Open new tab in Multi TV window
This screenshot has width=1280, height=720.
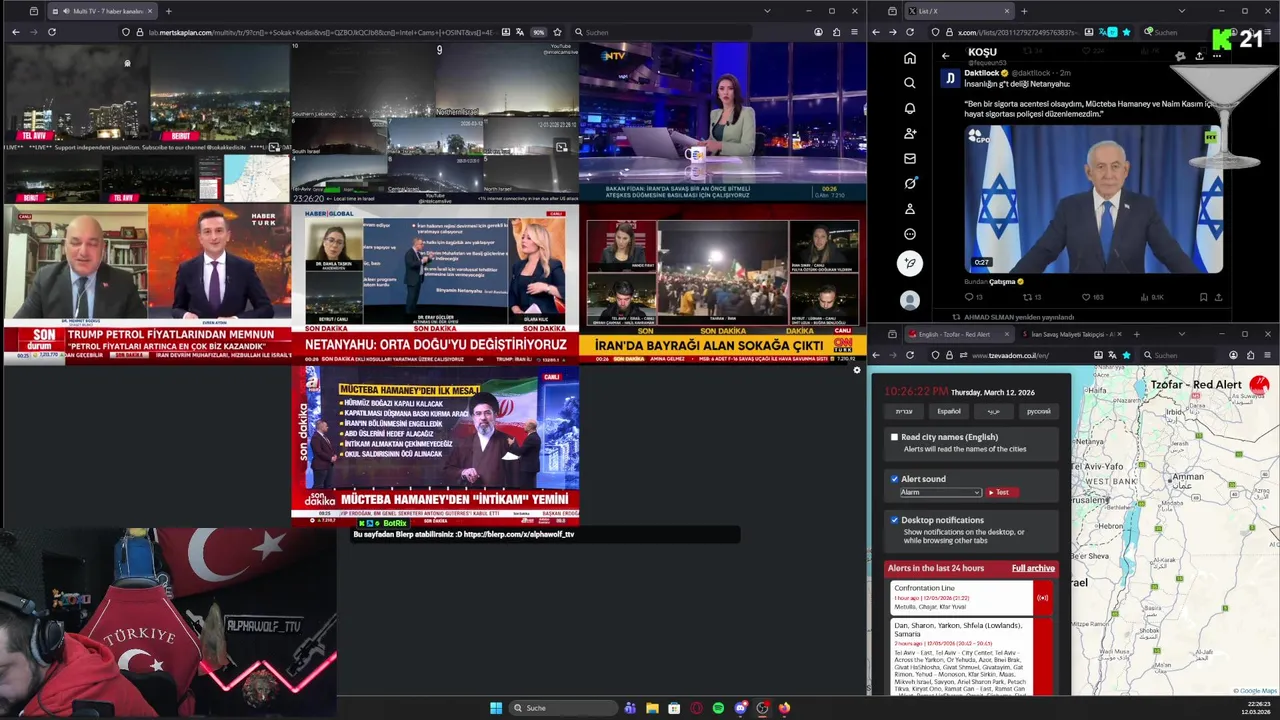168,11
